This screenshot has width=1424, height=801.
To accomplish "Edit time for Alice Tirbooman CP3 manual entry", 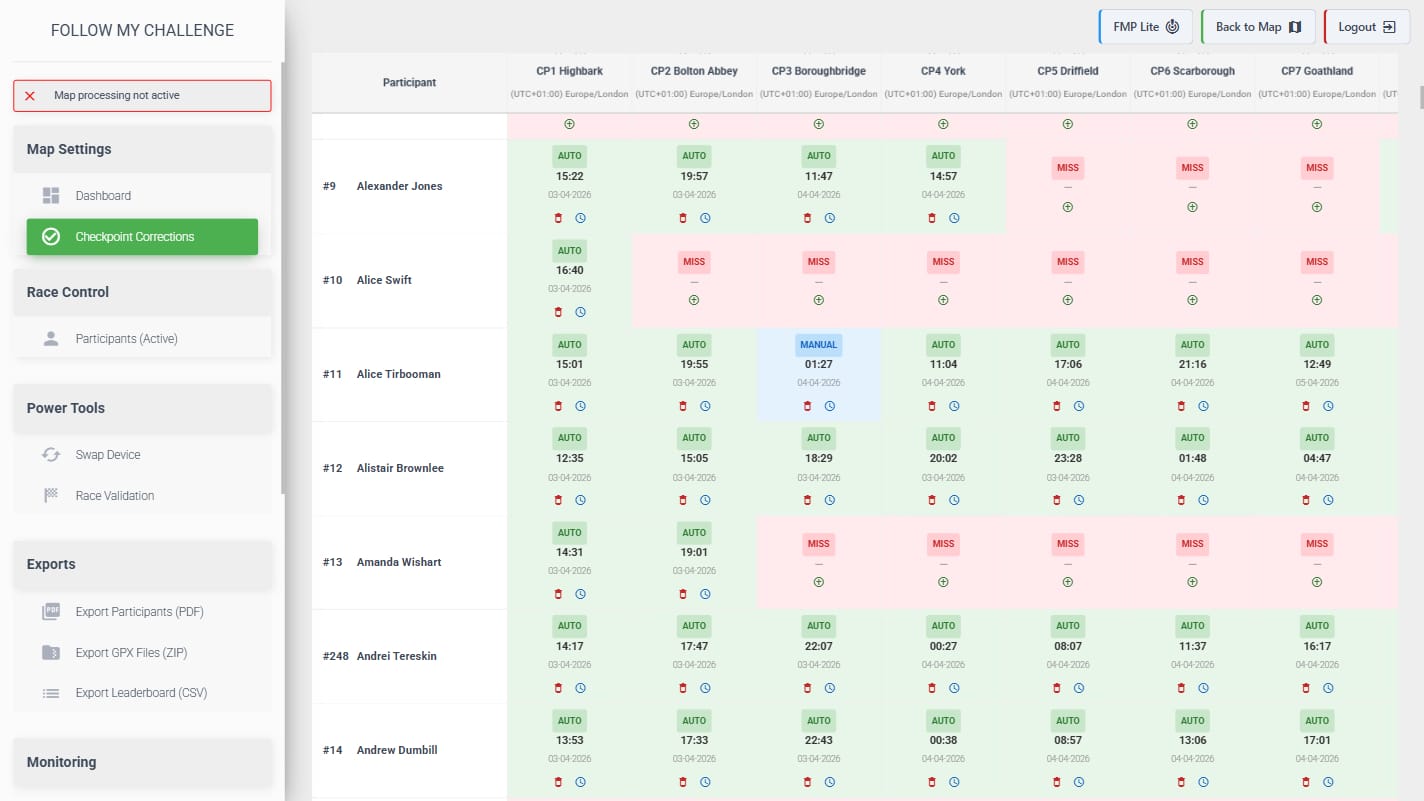I will click(x=830, y=406).
